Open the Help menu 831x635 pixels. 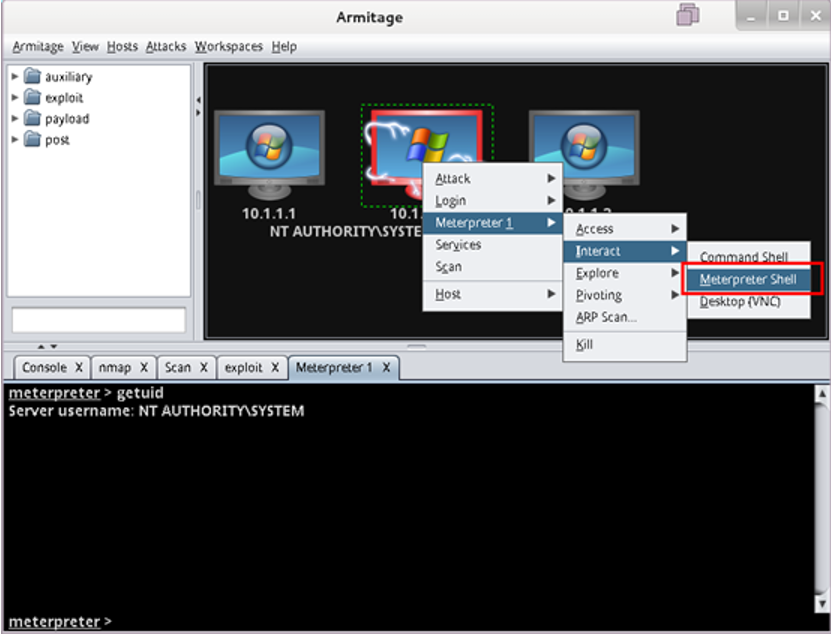(x=284, y=47)
